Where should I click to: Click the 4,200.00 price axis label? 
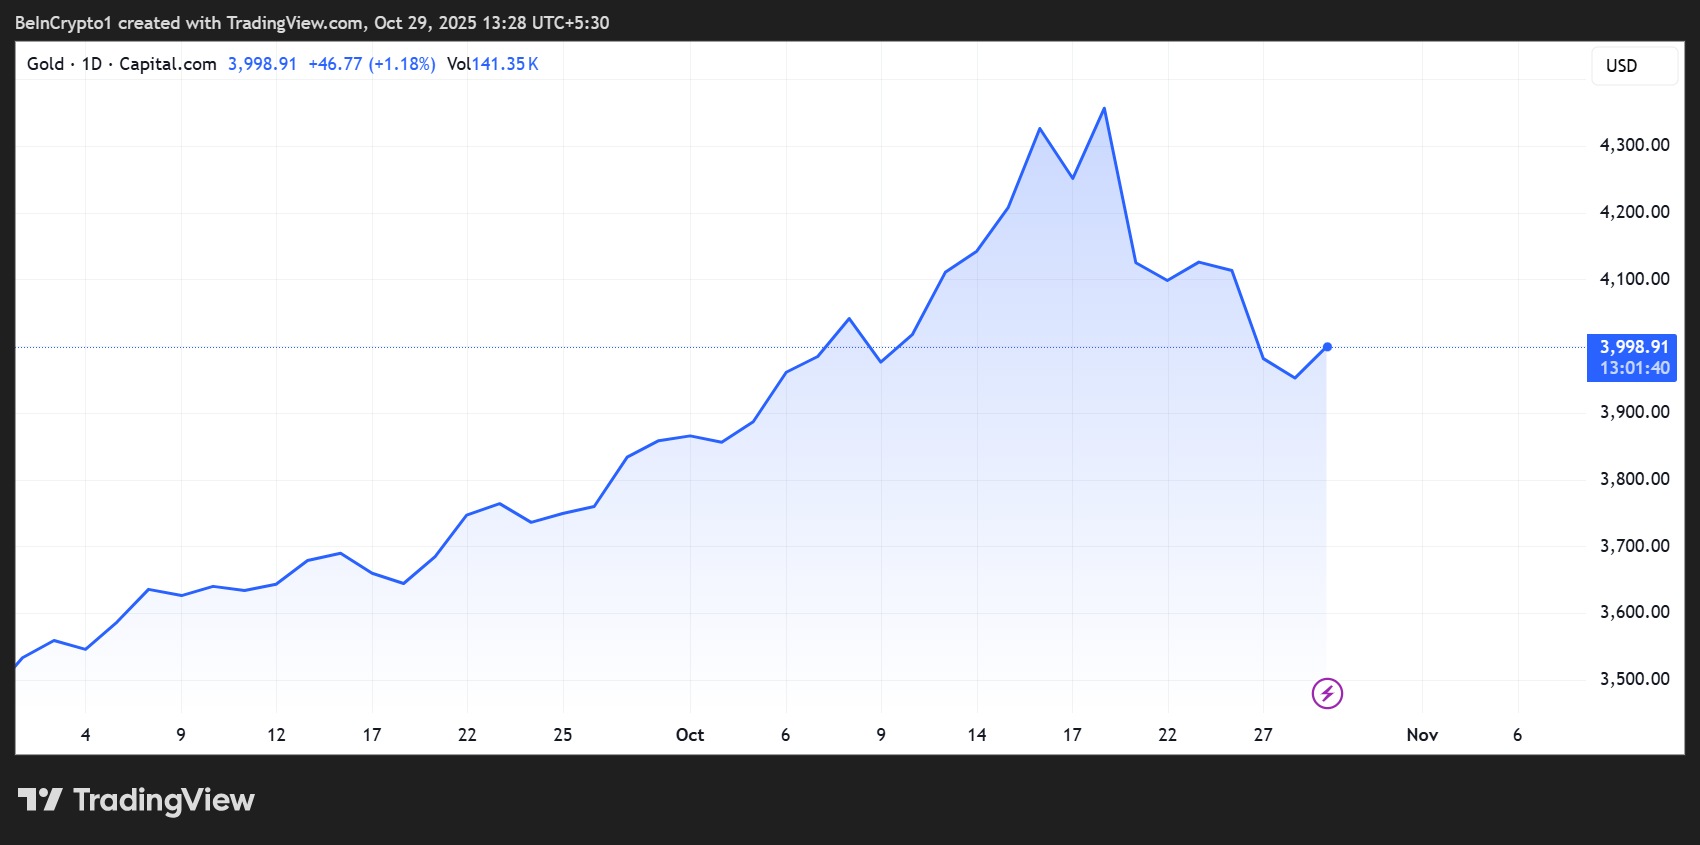coord(1634,212)
